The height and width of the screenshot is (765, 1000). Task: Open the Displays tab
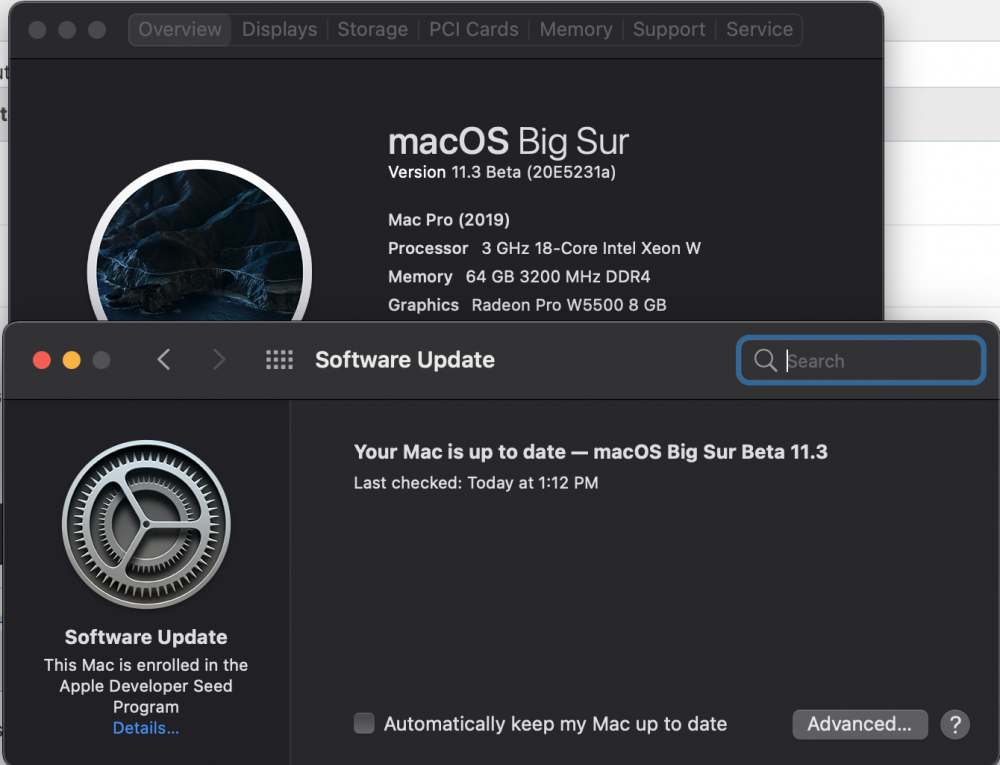[279, 29]
